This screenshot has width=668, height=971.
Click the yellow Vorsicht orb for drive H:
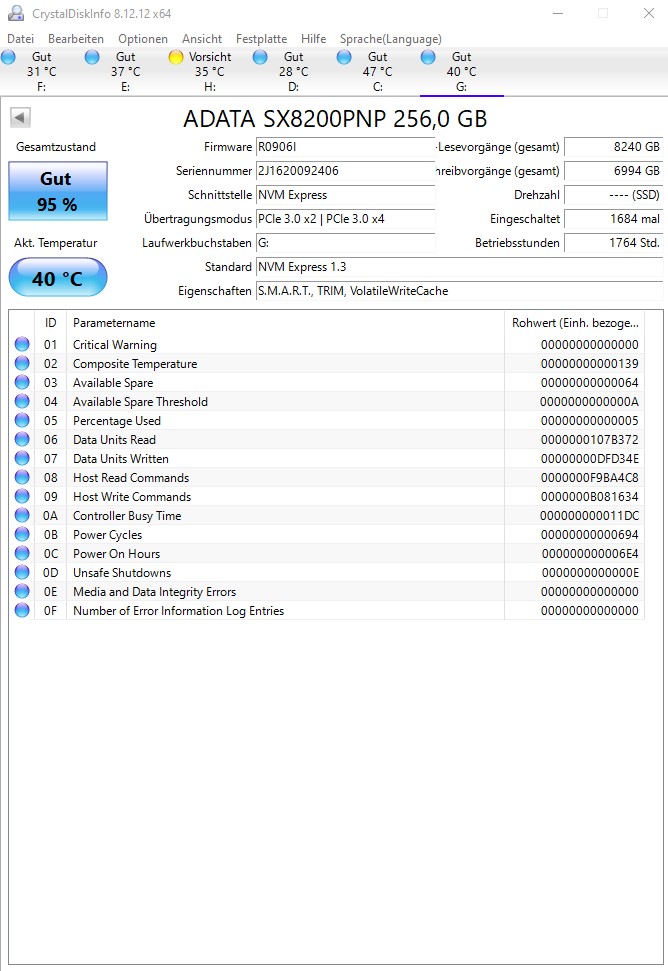(176, 58)
